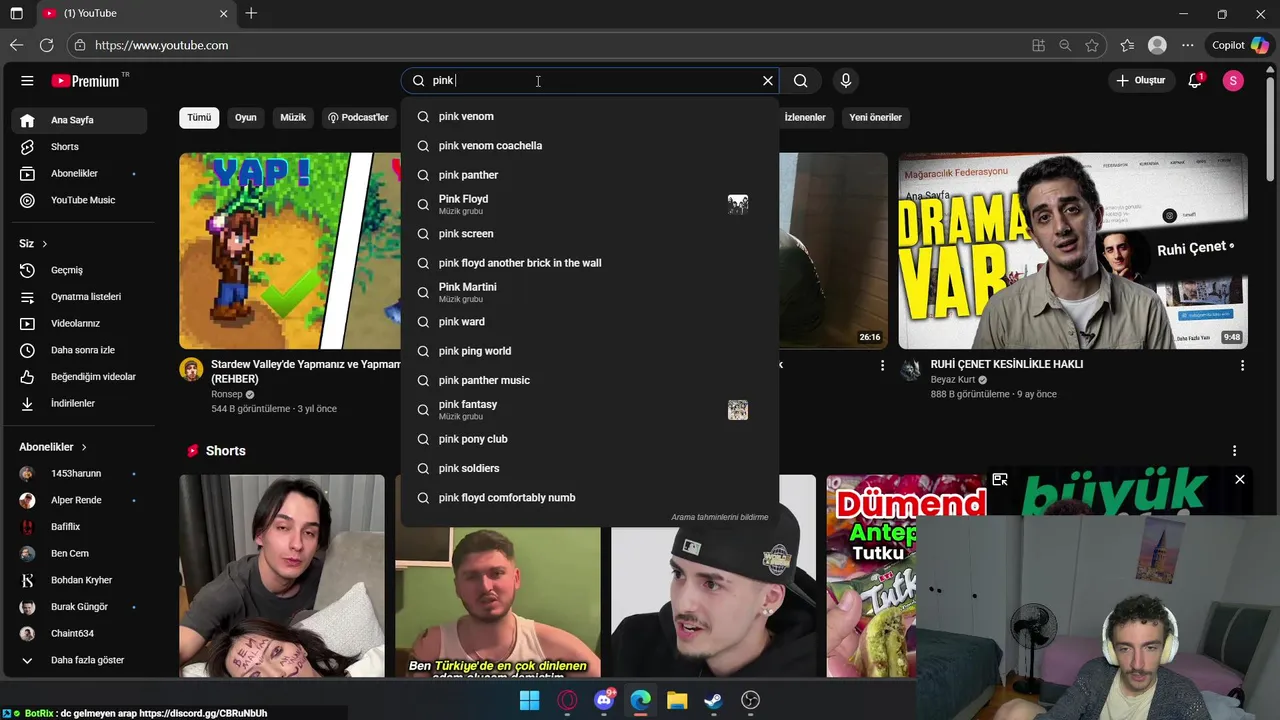
Task: Open the notifications bell
Action: (1195, 81)
